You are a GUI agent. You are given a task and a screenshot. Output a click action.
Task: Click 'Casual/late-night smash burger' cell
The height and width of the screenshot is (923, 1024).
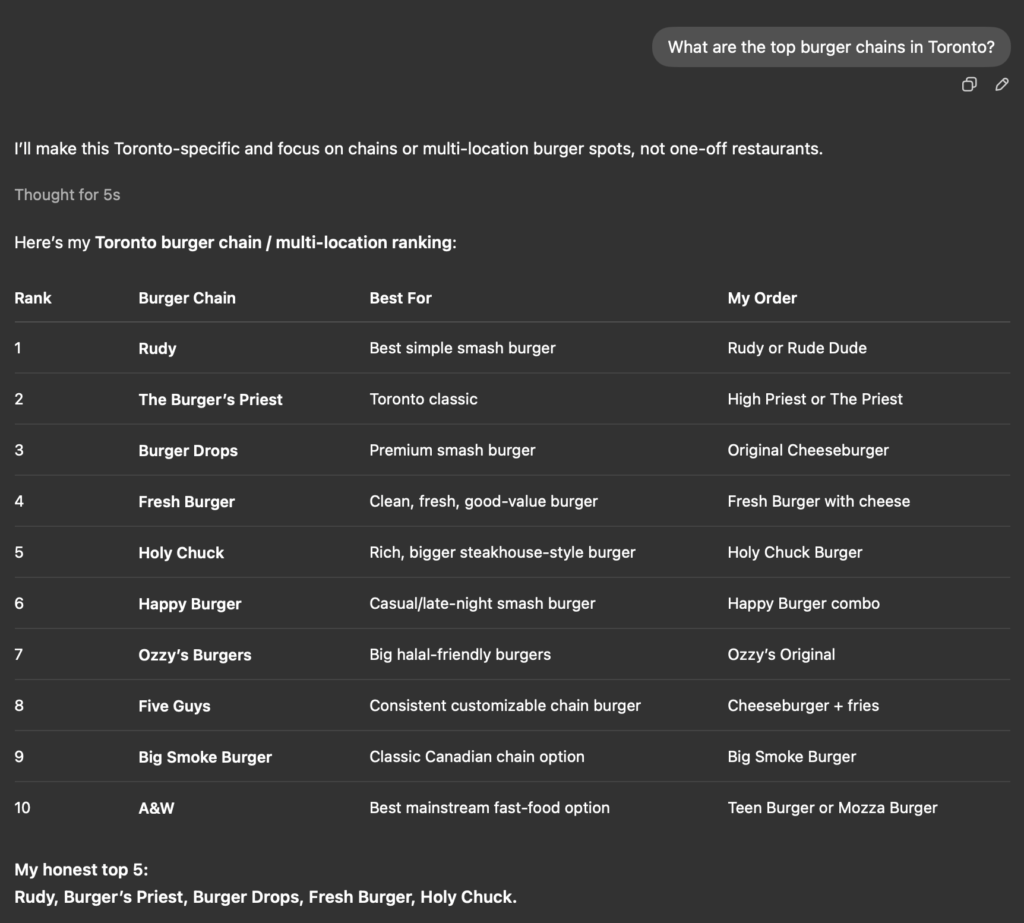pos(482,603)
